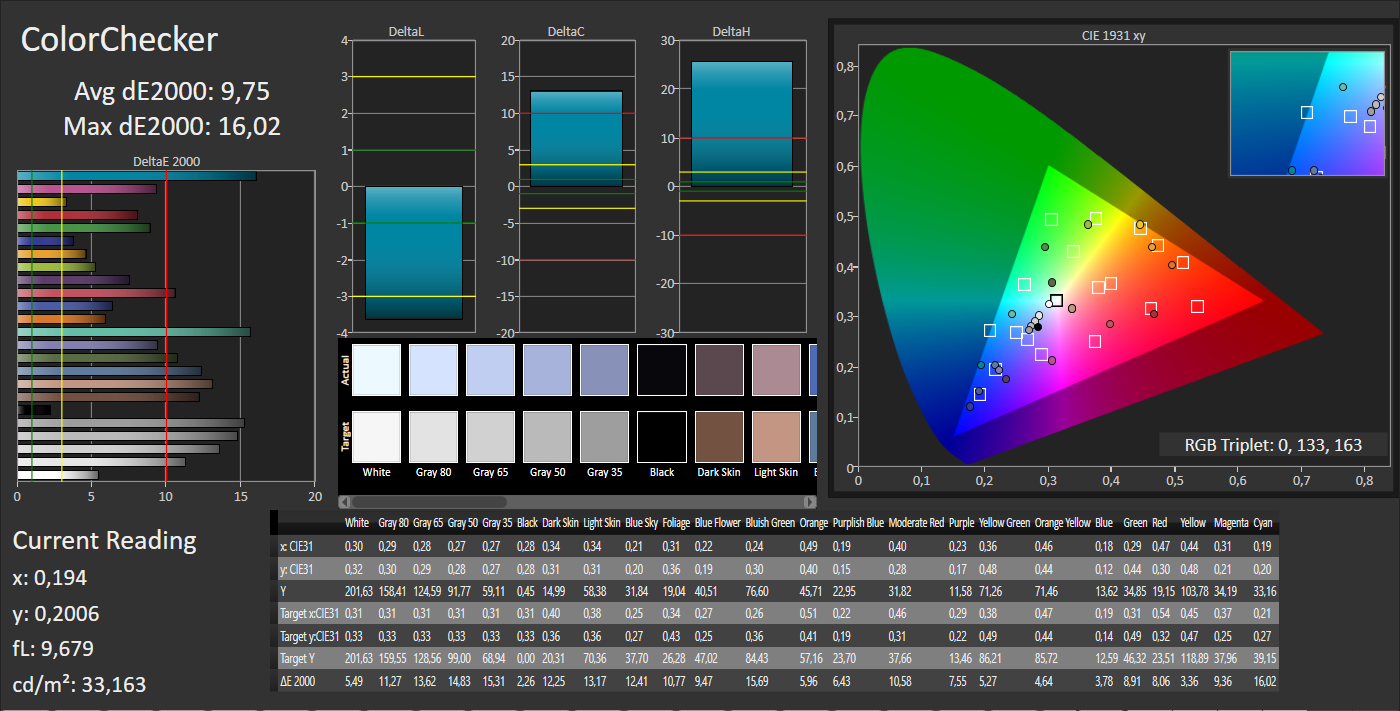The image size is (1400, 711).
Task: Click the Bluish Green ΔE value '15,69'
Action: tap(757, 682)
